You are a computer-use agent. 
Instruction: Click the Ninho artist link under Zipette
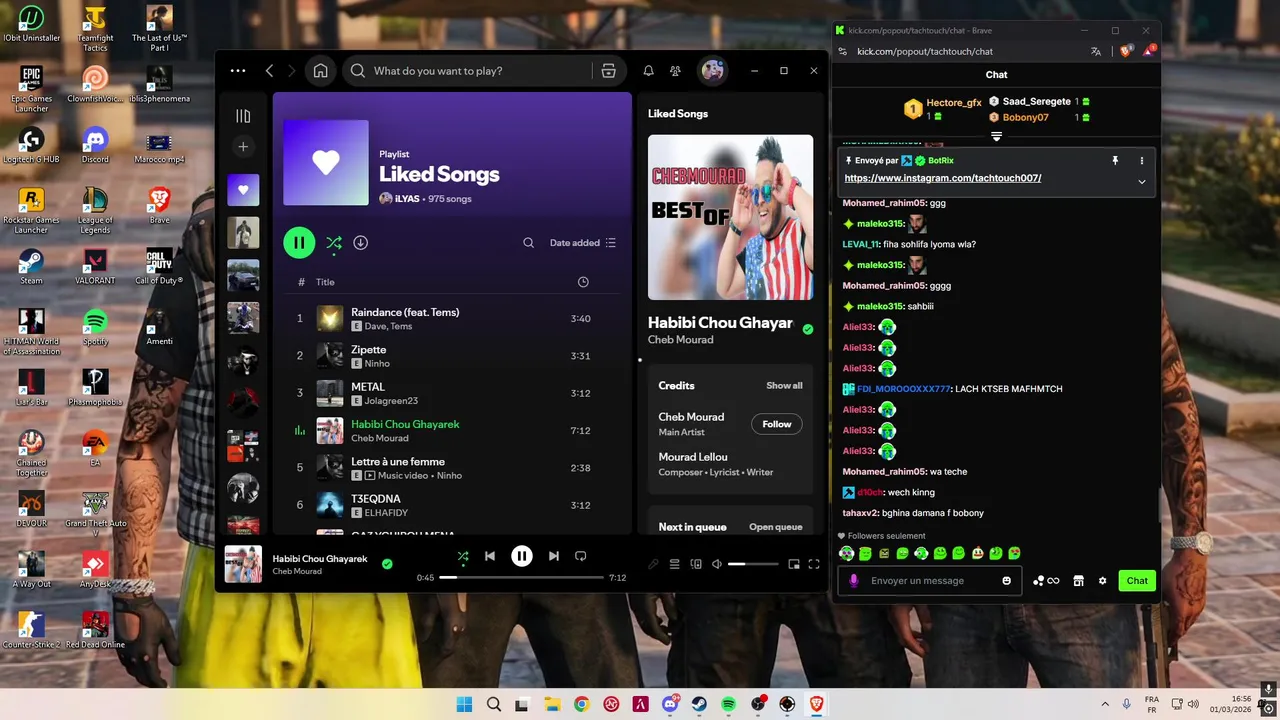click(x=377, y=364)
